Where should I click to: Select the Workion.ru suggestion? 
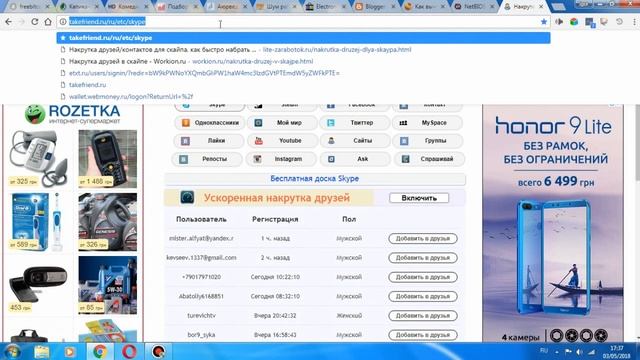click(x=303, y=61)
